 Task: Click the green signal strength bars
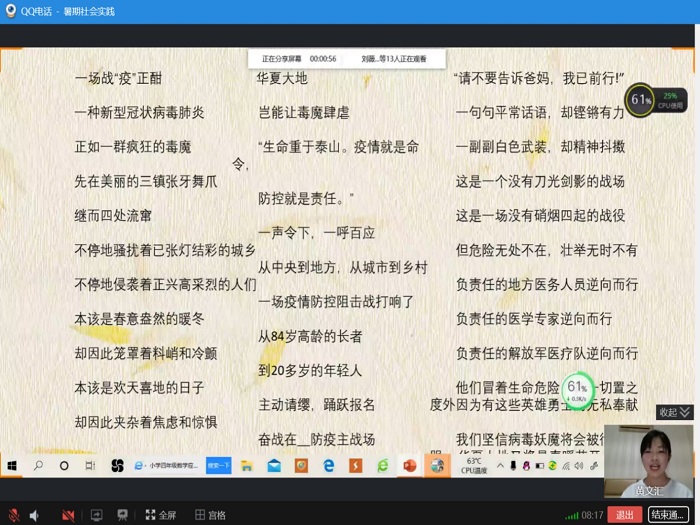[x=572, y=516]
